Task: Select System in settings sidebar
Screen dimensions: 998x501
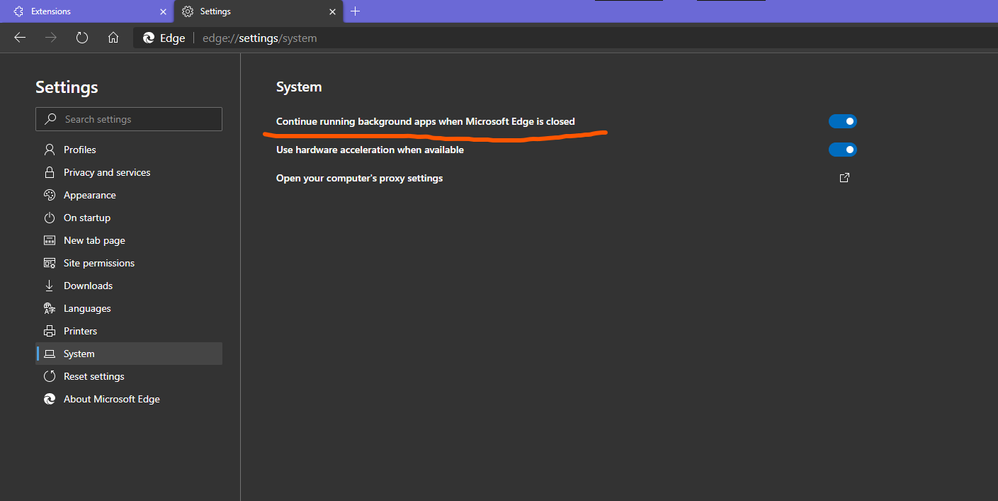Action: pyautogui.click(x=129, y=353)
